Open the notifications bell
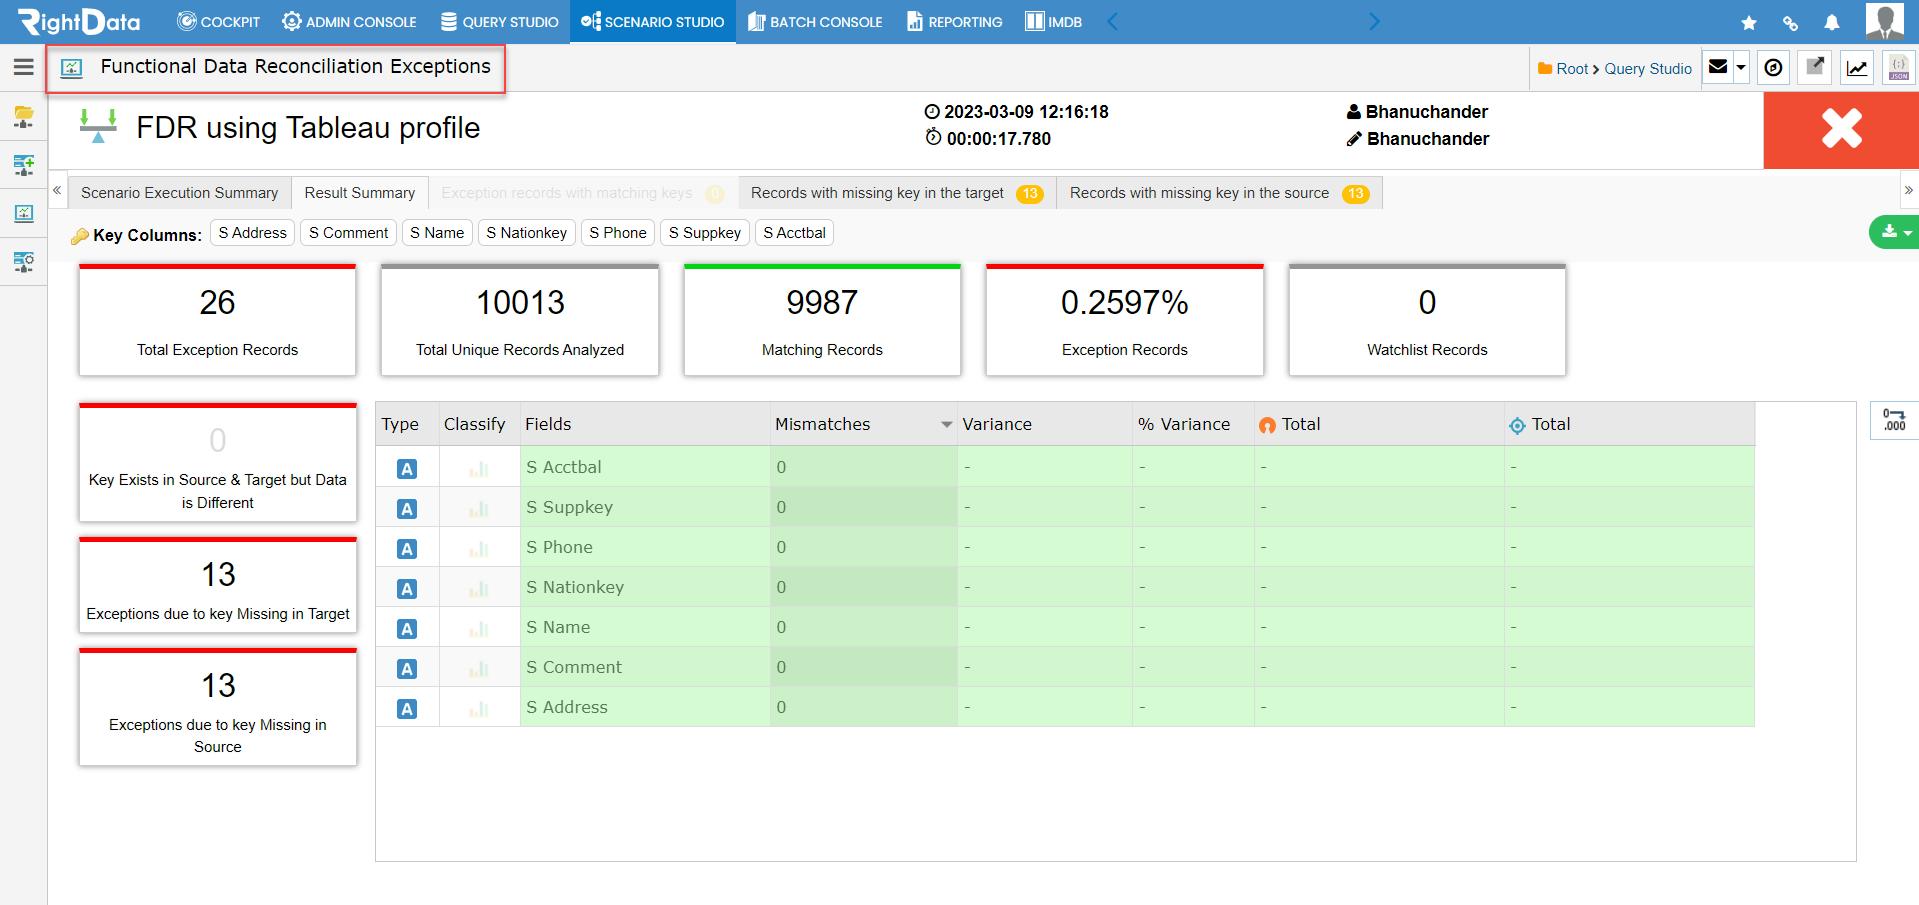The height and width of the screenshot is (905, 1919). pos(1832,22)
